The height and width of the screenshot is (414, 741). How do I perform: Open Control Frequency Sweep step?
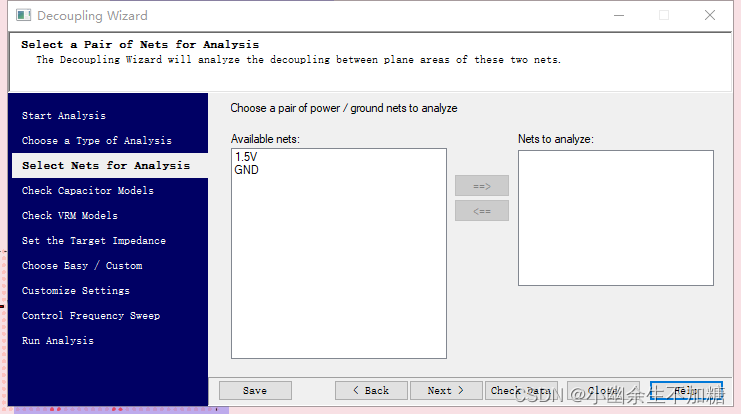pos(91,316)
